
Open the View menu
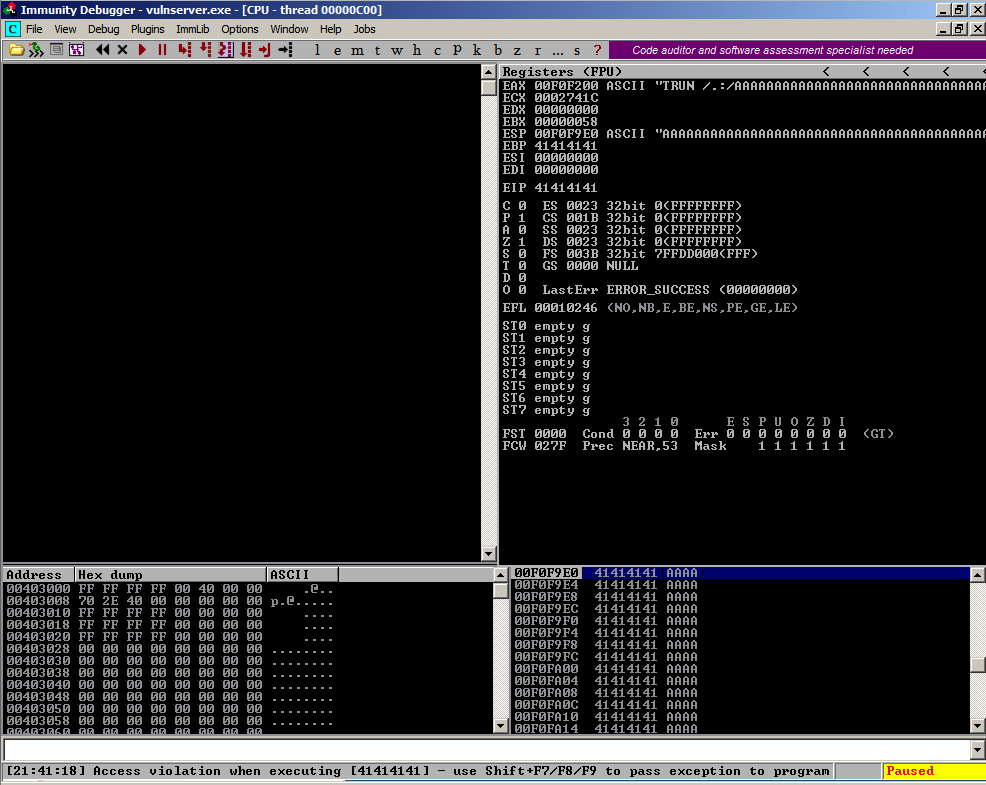pyautogui.click(x=65, y=29)
